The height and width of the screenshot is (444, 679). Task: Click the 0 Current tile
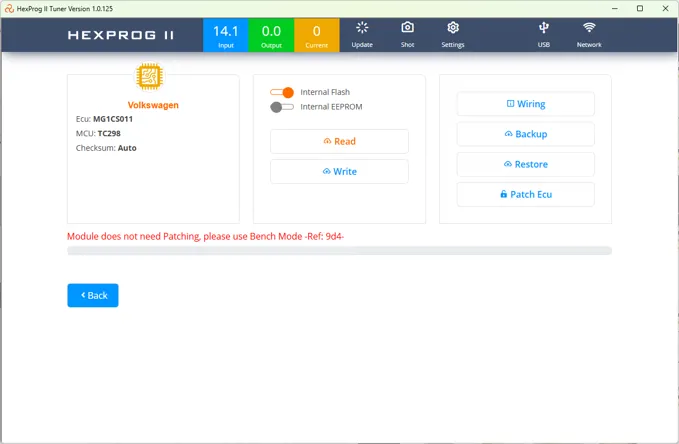(x=317, y=35)
